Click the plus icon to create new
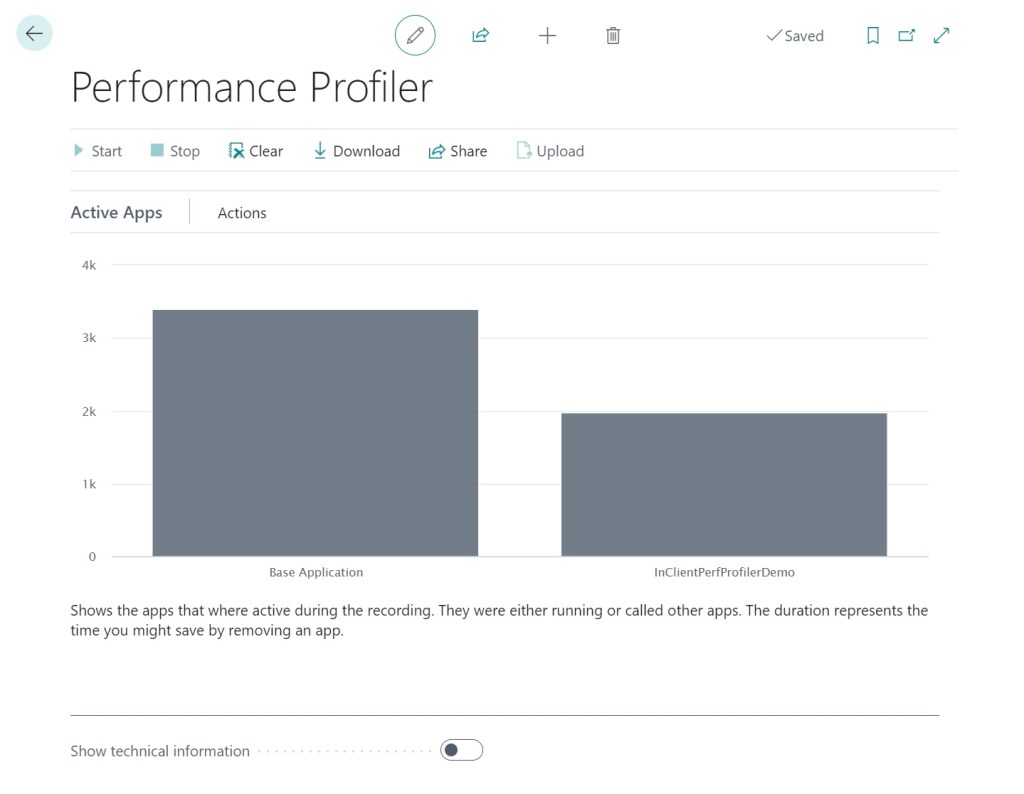 coord(547,36)
